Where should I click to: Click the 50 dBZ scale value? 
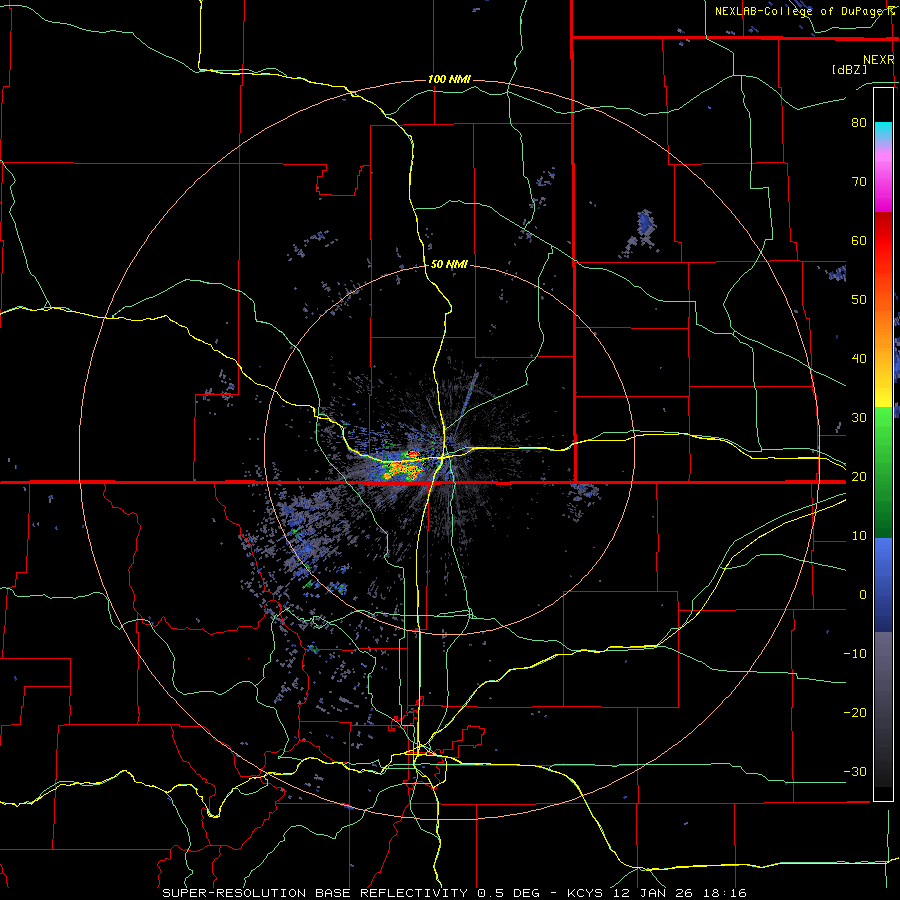tap(859, 300)
